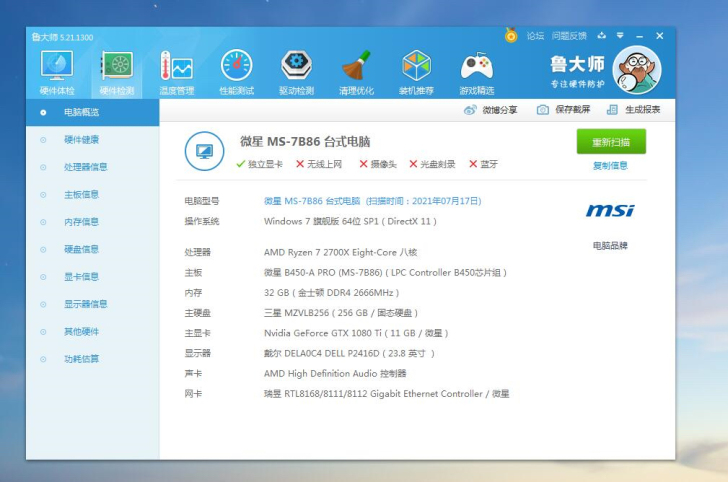Click the skin/shirt icon in title bar
This screenshot has width=728, height=482.
(602, 35)
